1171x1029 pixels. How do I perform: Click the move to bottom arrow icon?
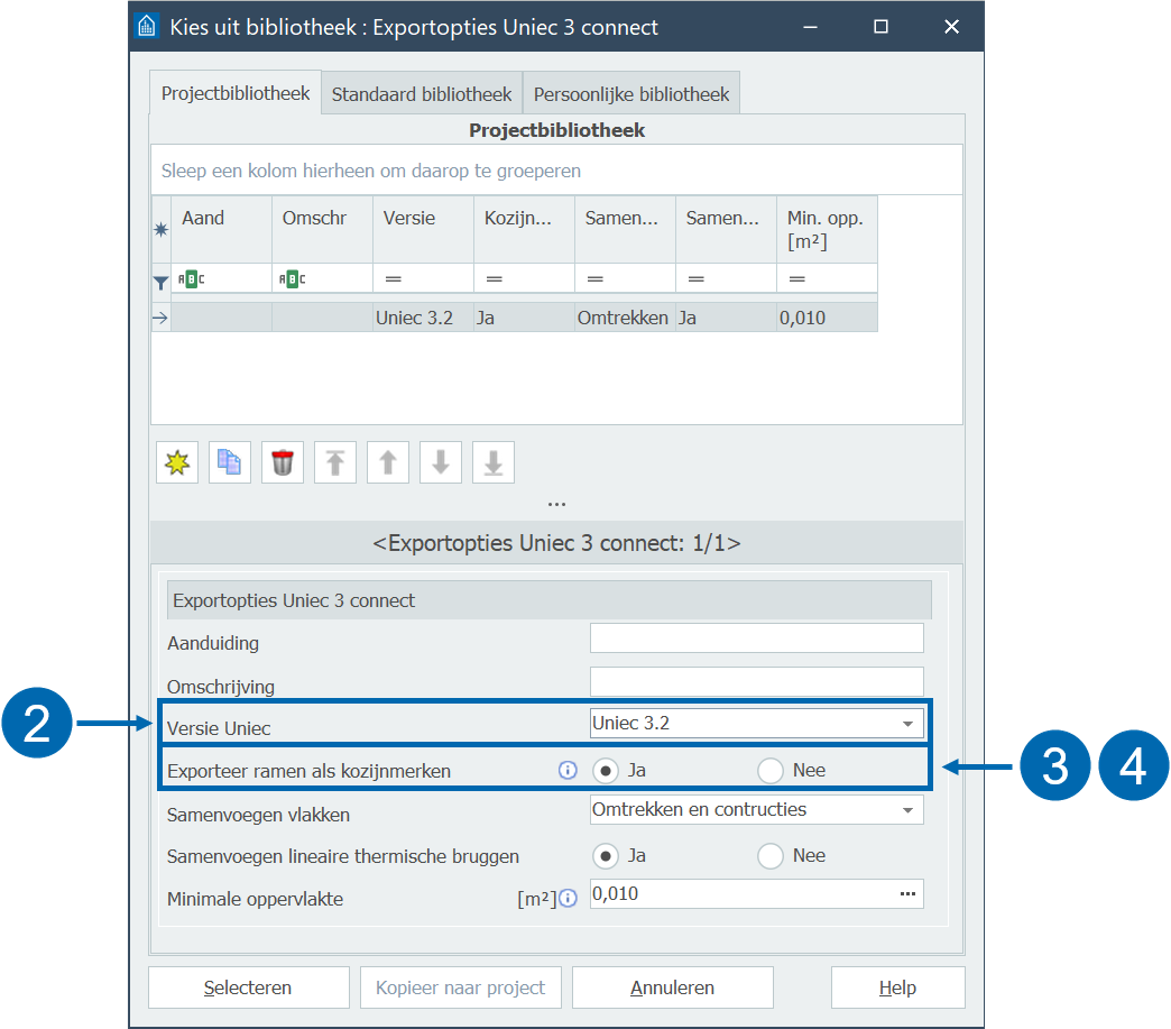click(x=493, y=463)
